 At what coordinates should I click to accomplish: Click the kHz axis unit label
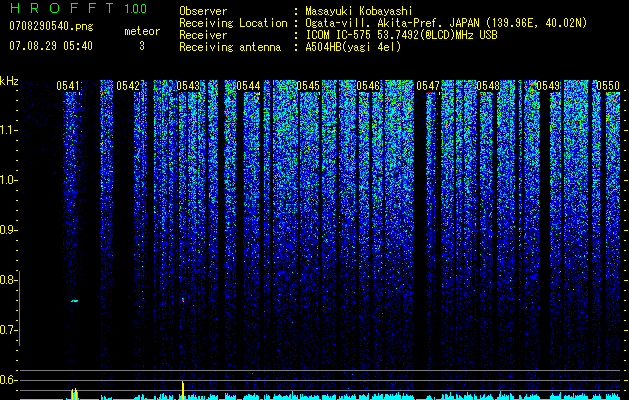(x=9, y=81)
